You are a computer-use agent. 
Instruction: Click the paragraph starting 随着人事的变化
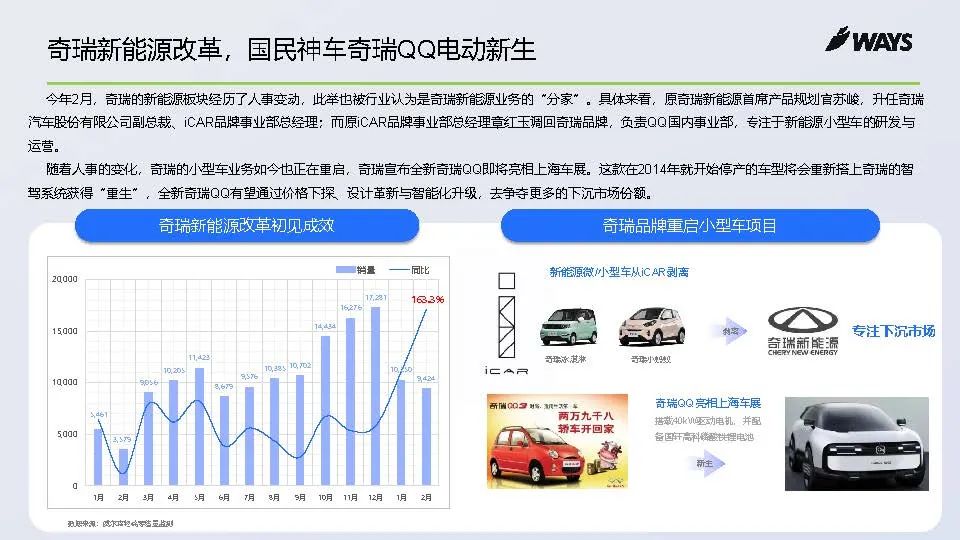tap(471, 181)
